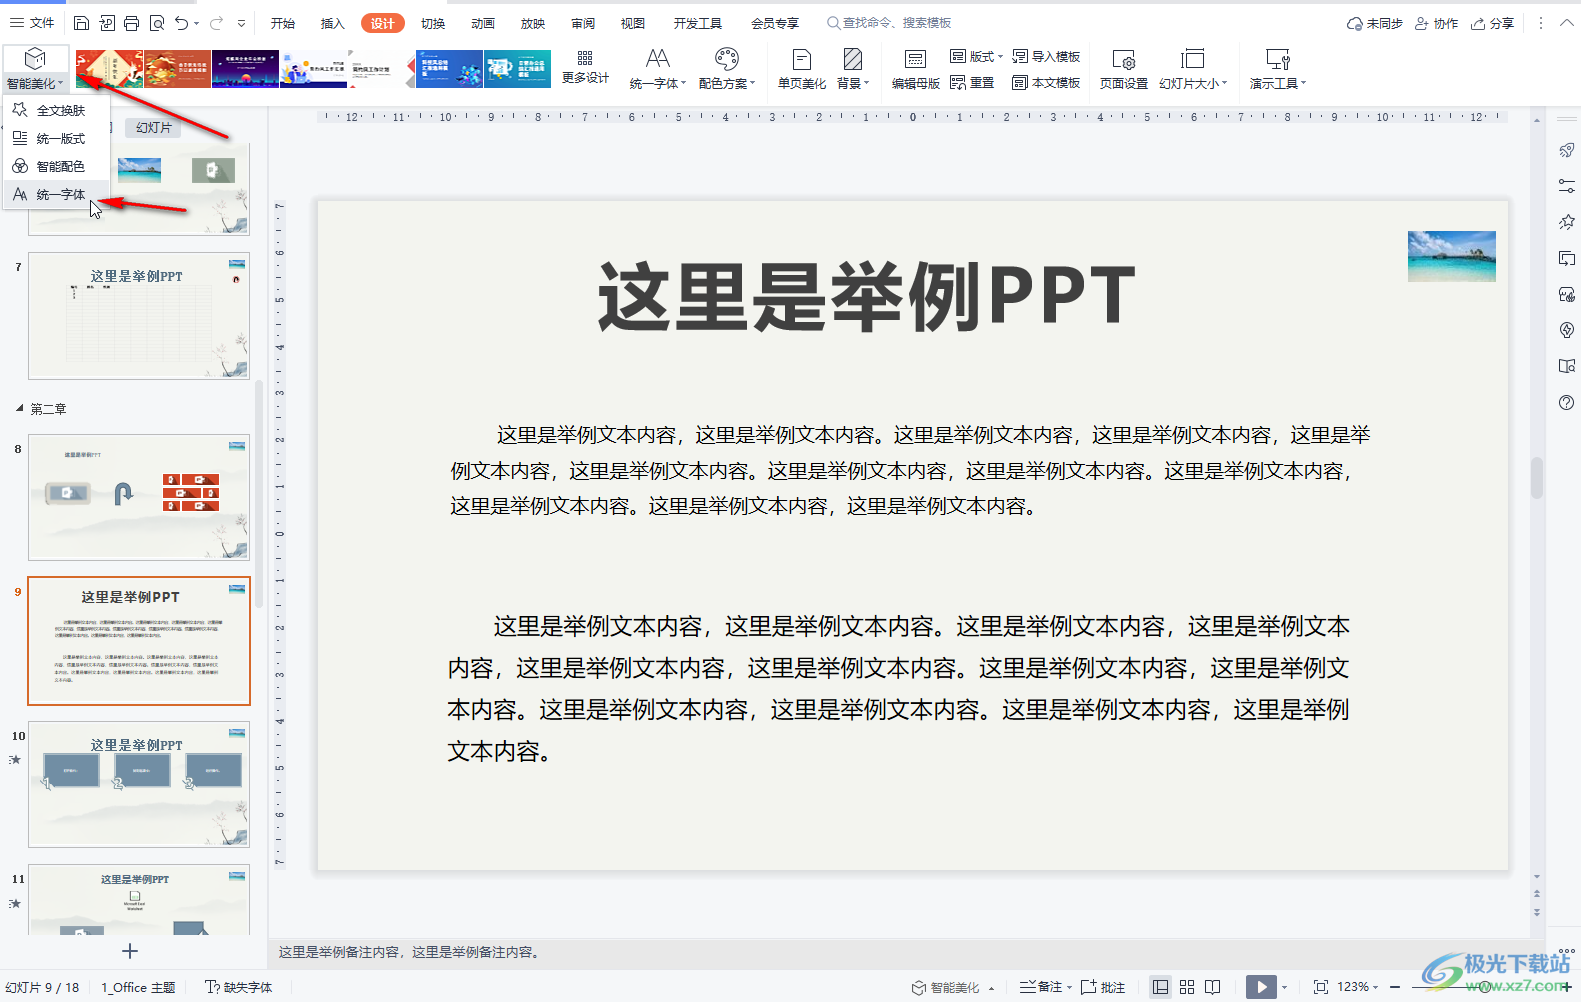Click the 未同步 cloud sync button
The width and height of the screenshot is (1581, 1002).
pos(1375,23)
